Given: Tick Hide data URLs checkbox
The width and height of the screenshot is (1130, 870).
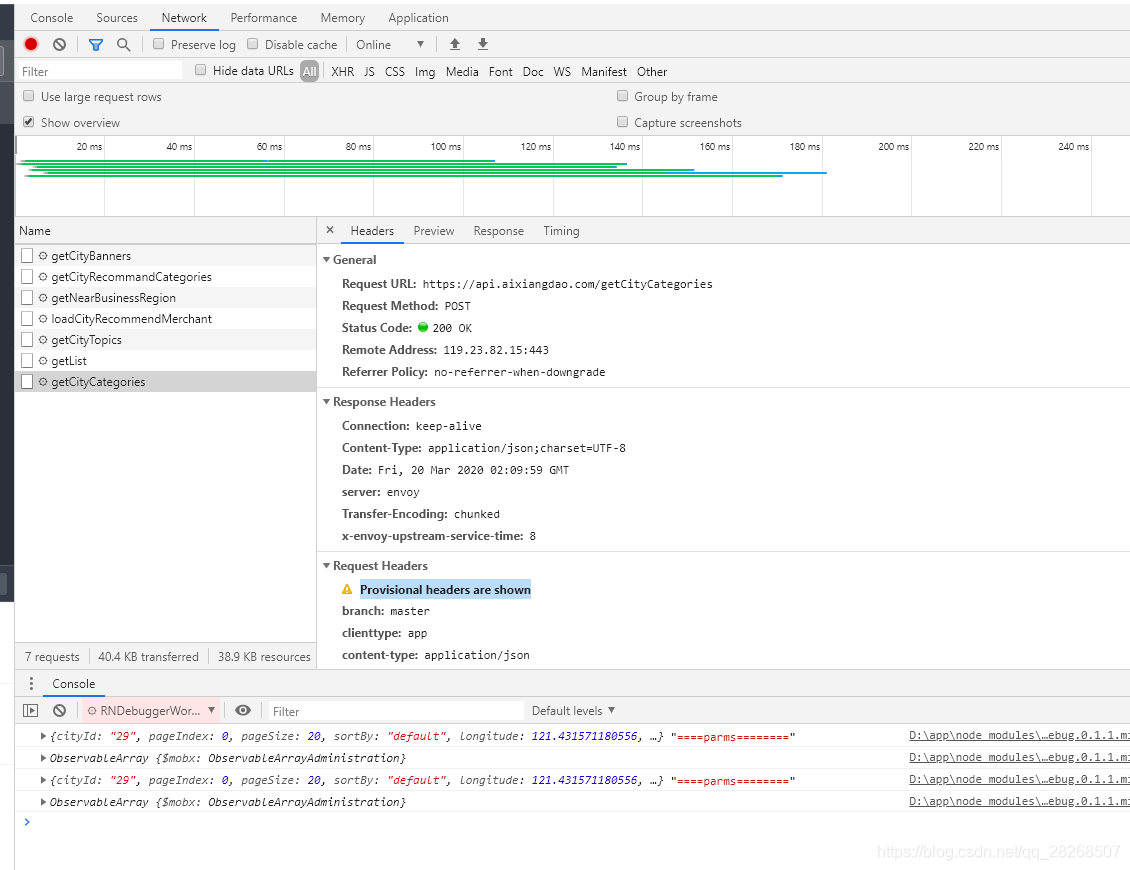Looking at the screenshot, I should pos(200,70).
